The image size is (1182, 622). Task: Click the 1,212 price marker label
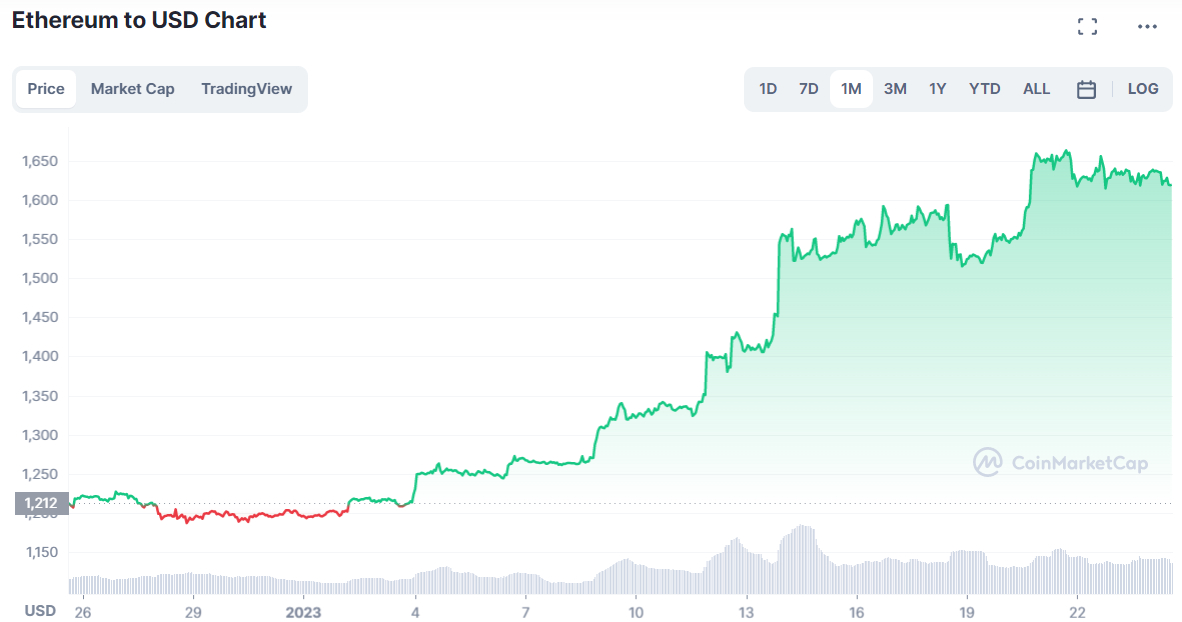[x=42, y=504]
